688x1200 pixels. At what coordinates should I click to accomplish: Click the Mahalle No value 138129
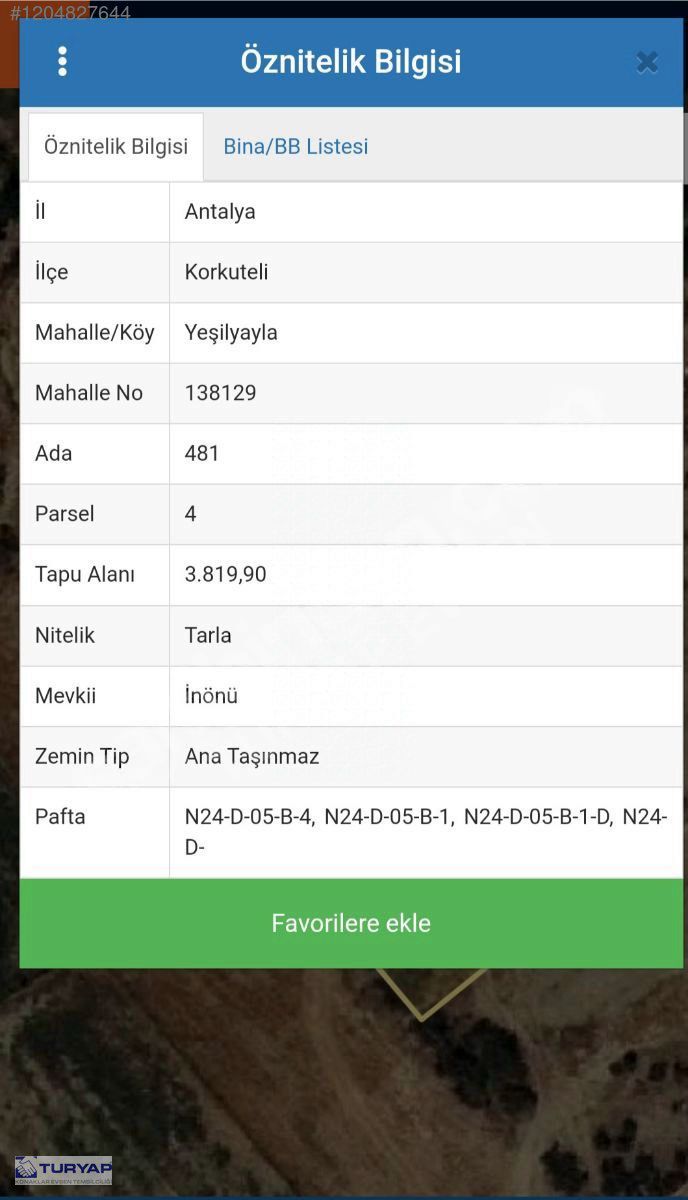click(221, 393)
